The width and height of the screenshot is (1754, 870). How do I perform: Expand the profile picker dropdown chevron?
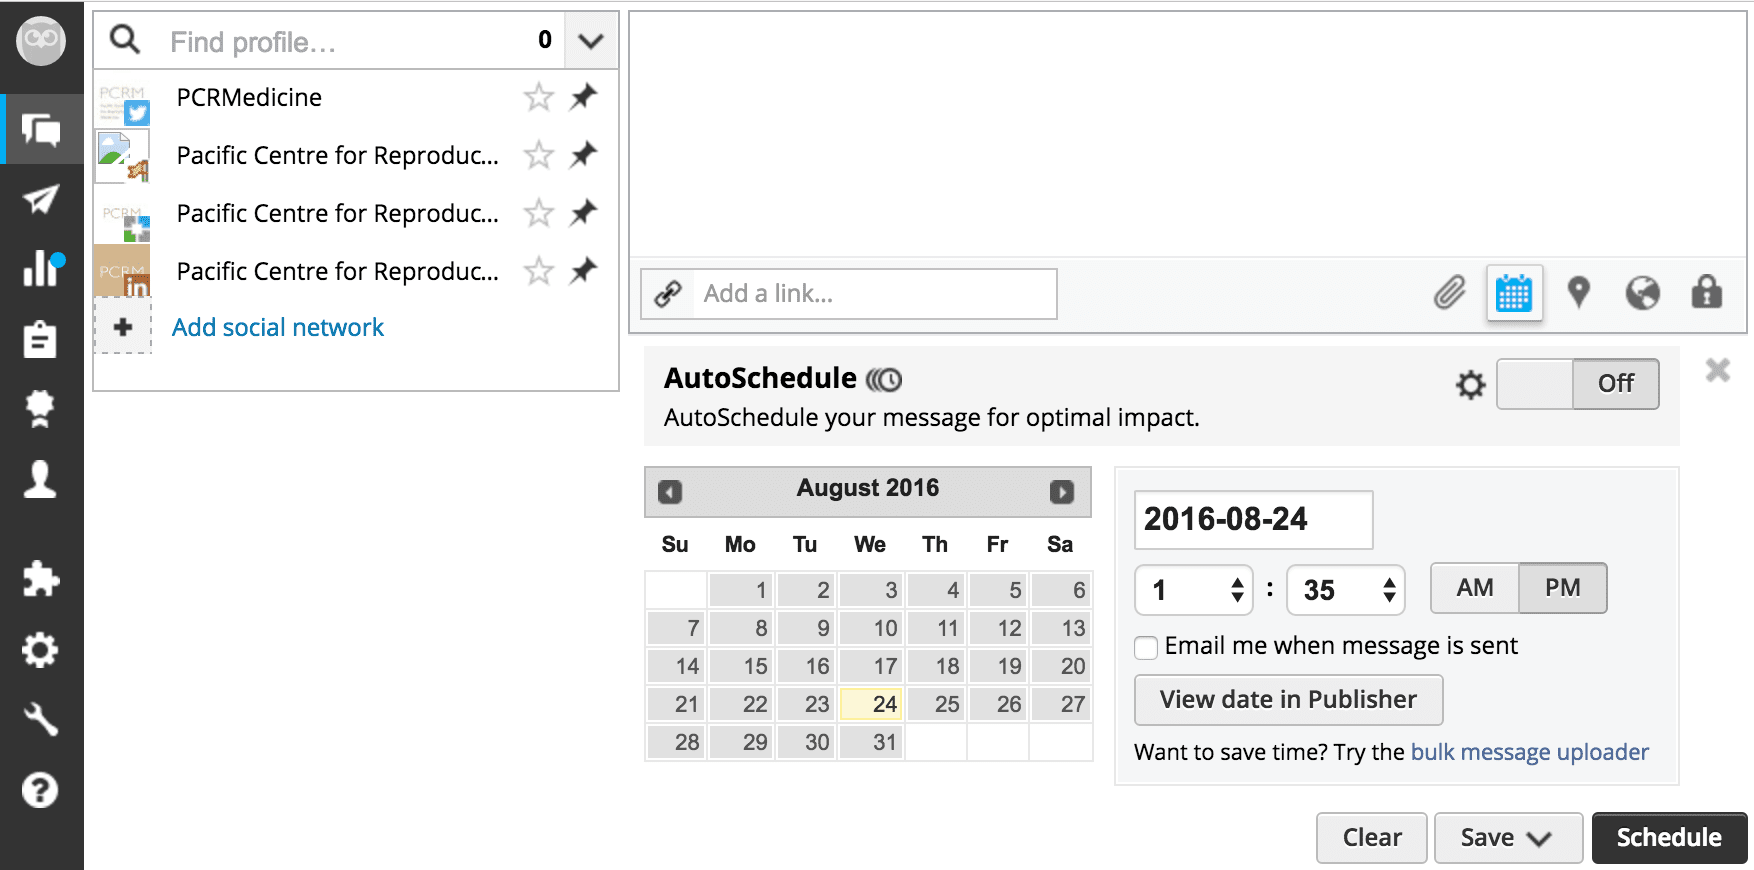[x=591, y=41]
